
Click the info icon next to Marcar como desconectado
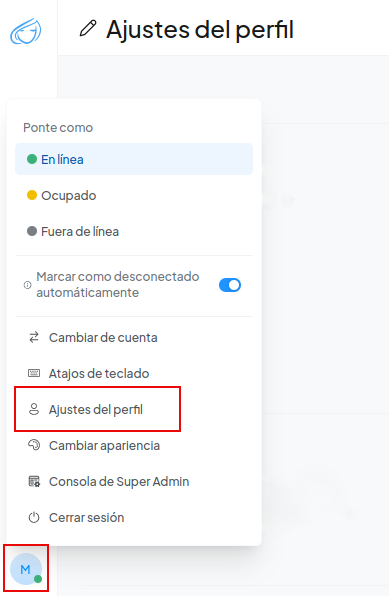coord(27,285)
